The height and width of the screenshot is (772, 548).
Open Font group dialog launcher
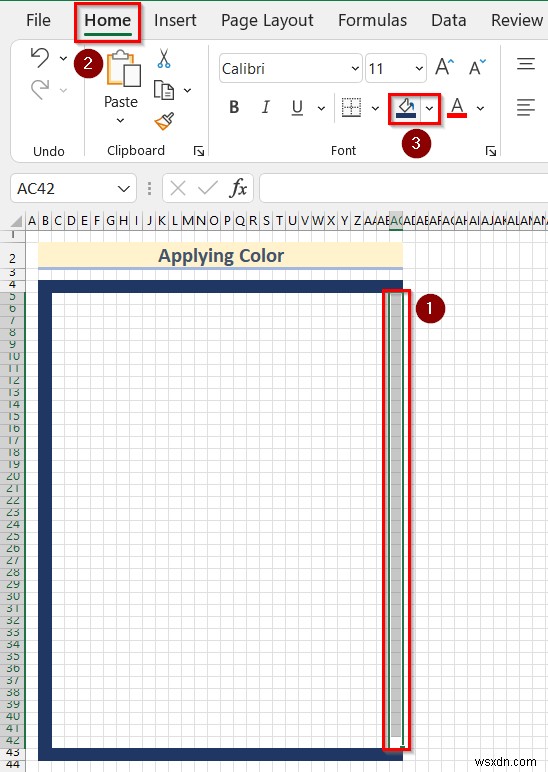pyautogui.click(x=491, y=151)
